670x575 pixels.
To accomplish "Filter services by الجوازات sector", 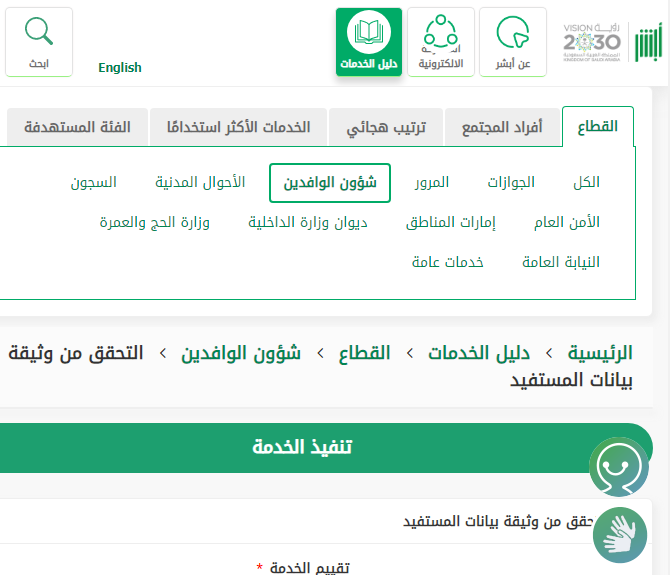I will (x=511, y=182).
